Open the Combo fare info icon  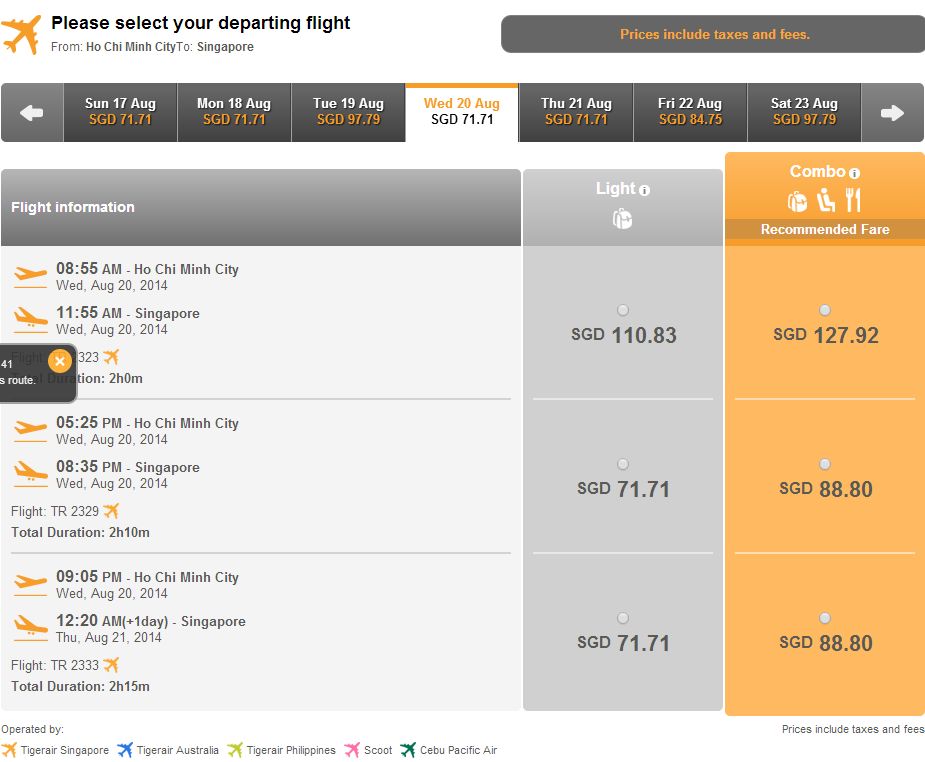point(854,173)
